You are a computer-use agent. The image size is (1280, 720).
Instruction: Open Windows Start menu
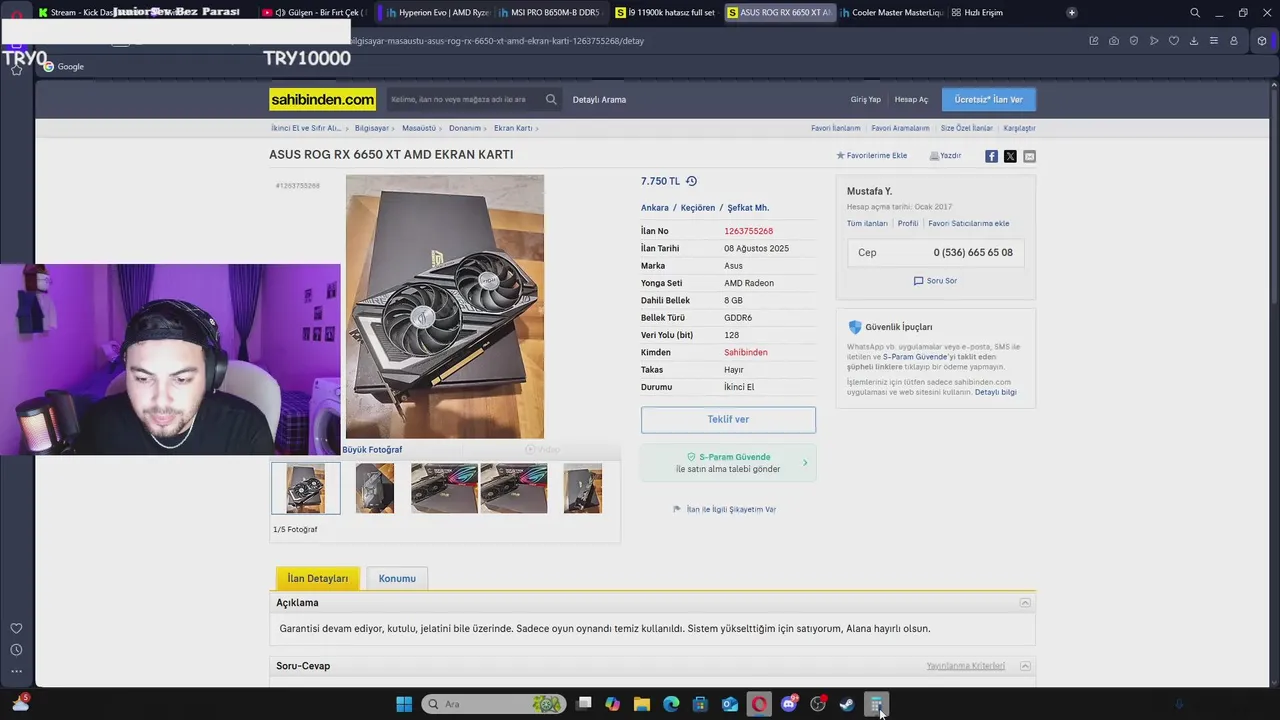pos(404,704)
